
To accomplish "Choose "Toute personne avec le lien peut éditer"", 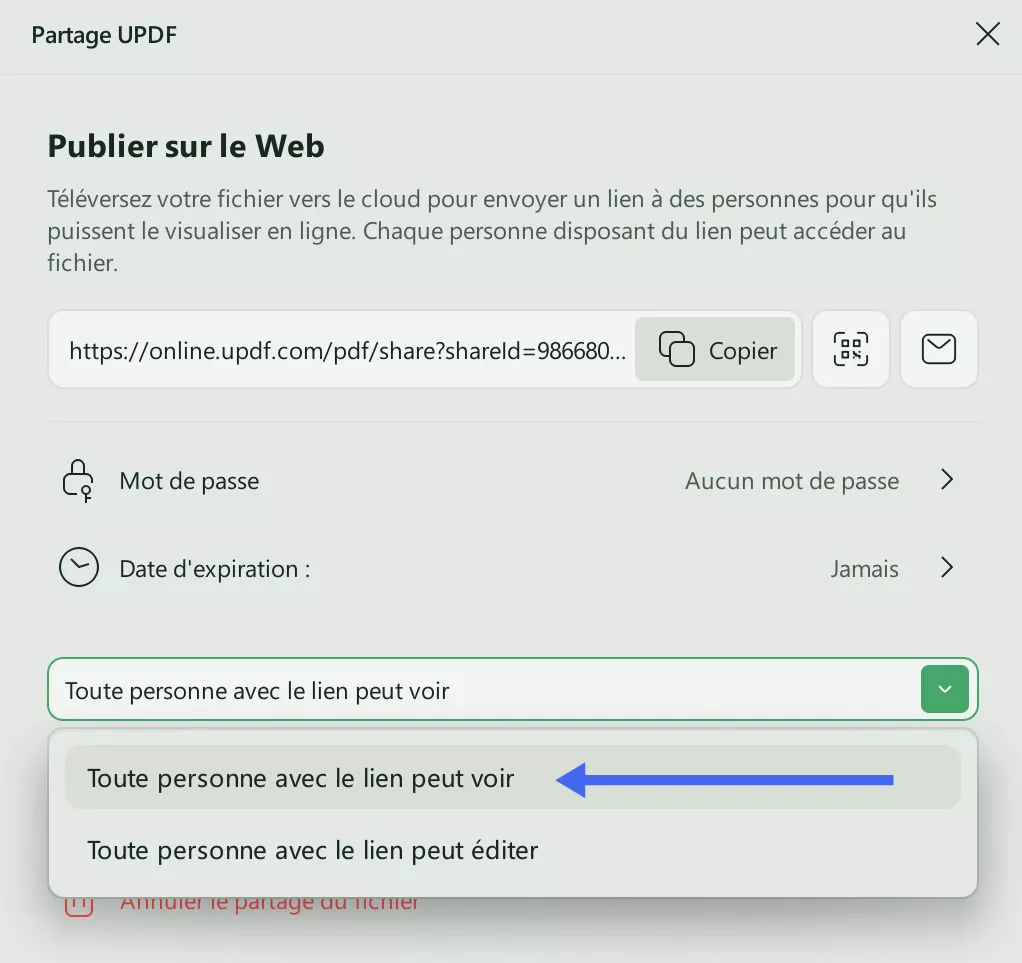I will point(312,851).
